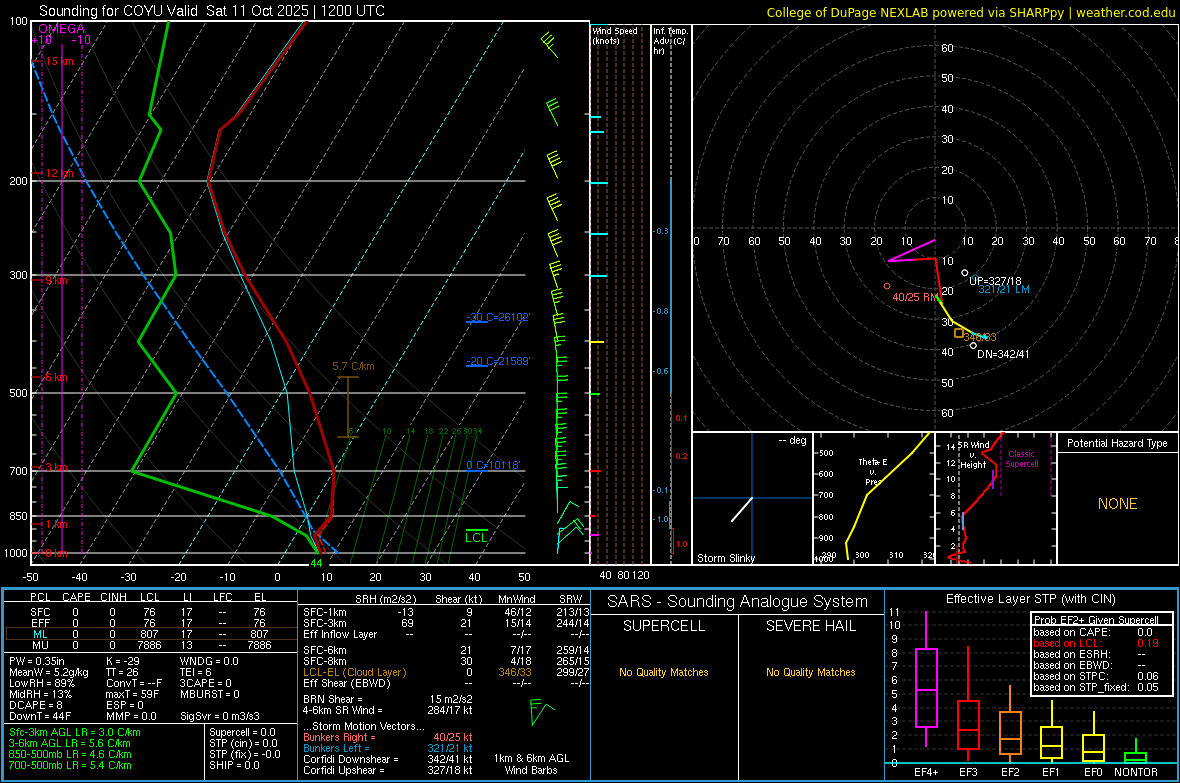Click the green 44 surface dewpoint value
1180x783 pixels.
point(316,563)
